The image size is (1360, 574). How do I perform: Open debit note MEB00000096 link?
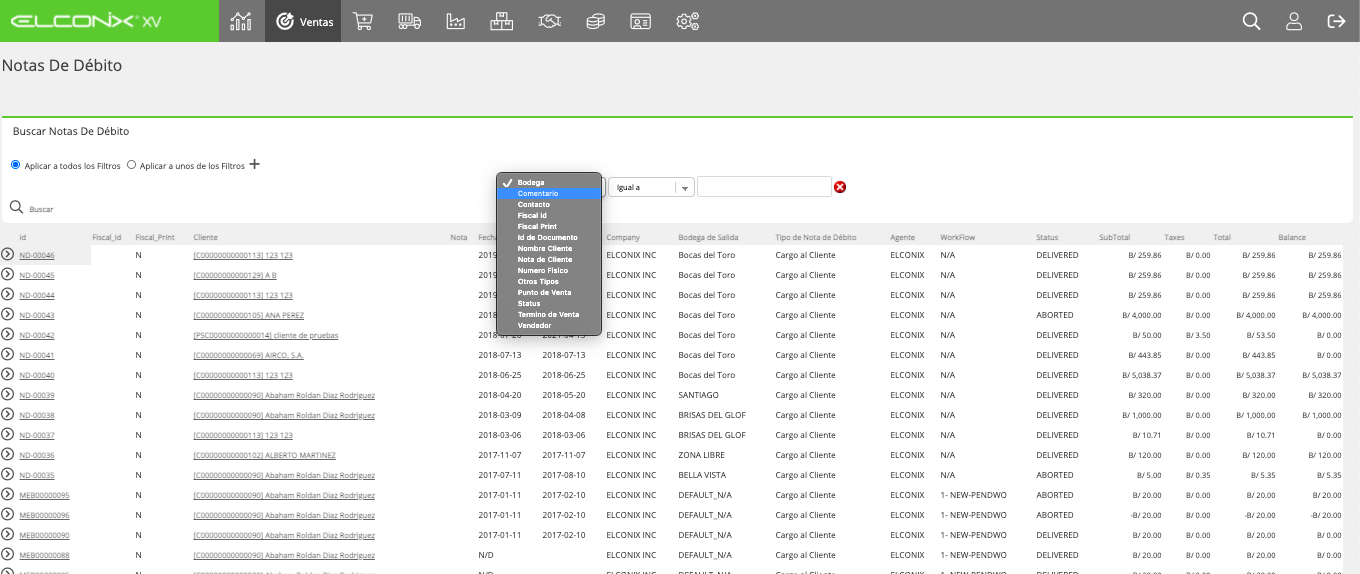pyautogui.click(x=44, y=516)
